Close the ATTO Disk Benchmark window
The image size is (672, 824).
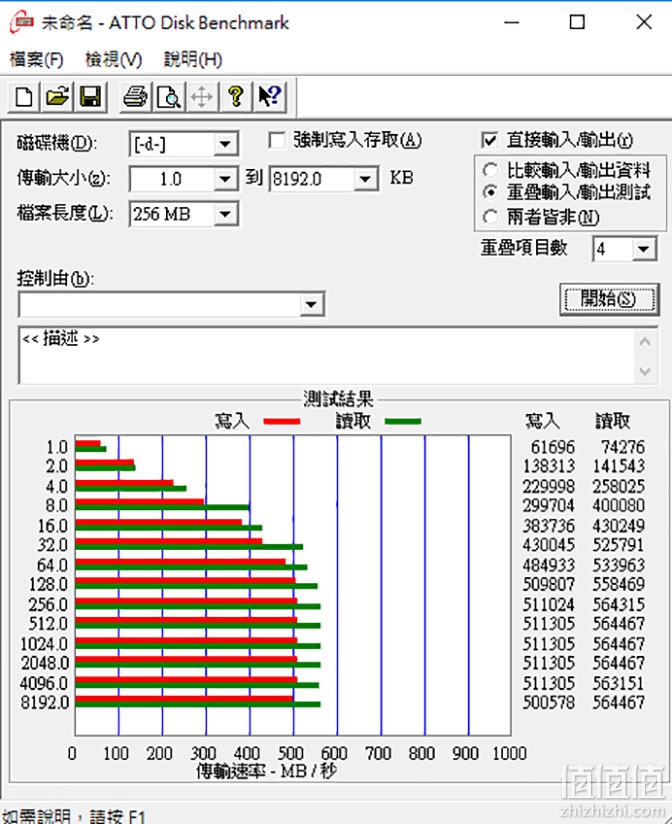pos(644,23)
